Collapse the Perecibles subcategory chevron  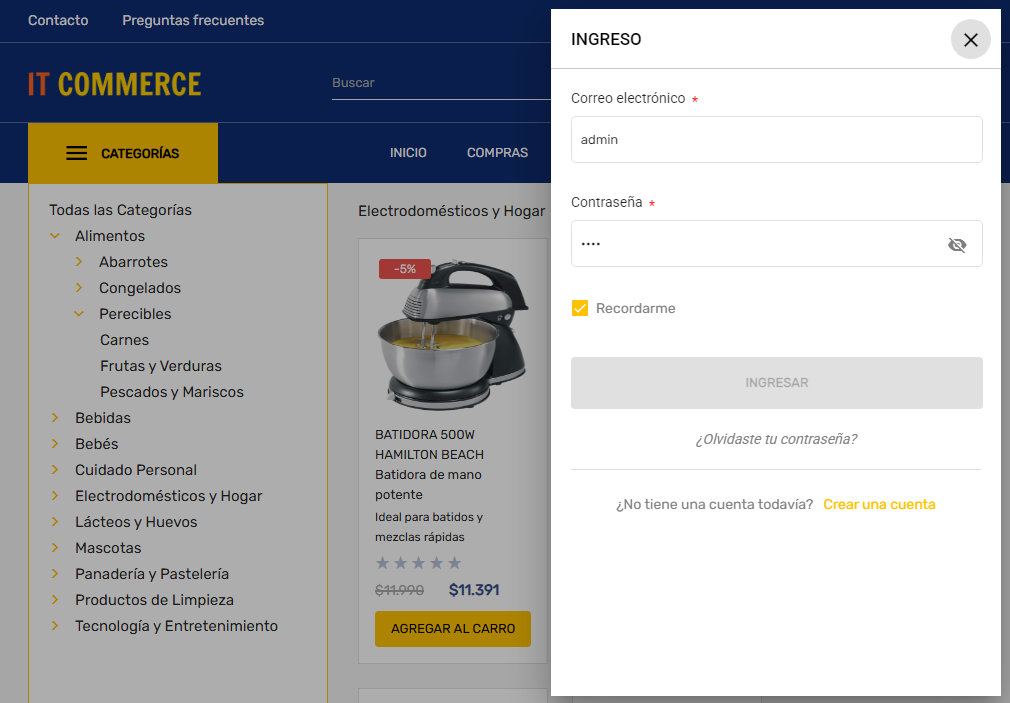tap(79, 314)
